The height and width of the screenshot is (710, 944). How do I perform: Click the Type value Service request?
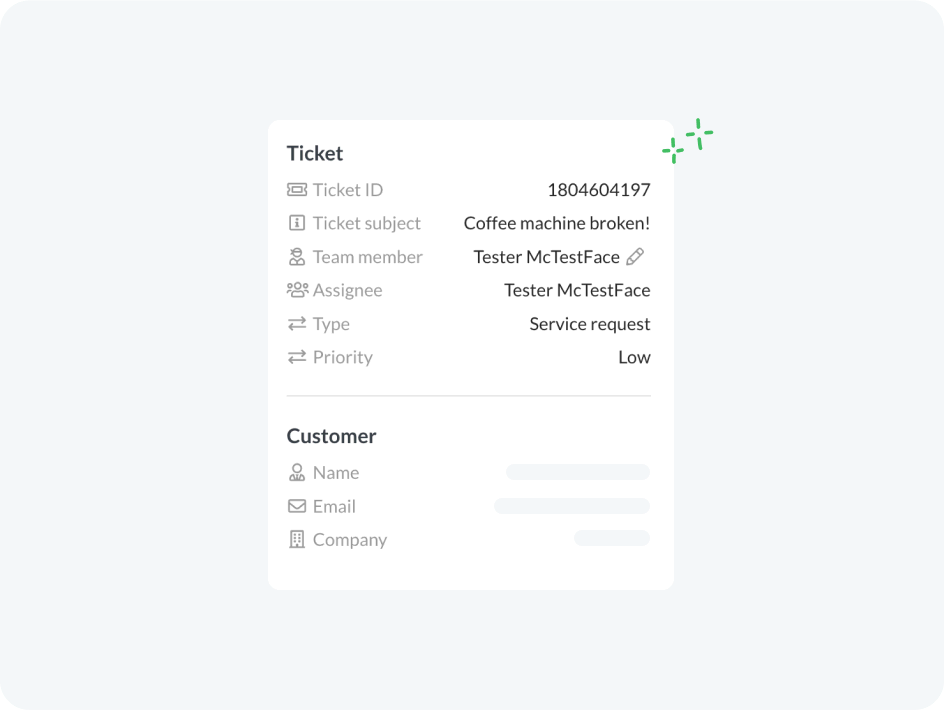590,324
